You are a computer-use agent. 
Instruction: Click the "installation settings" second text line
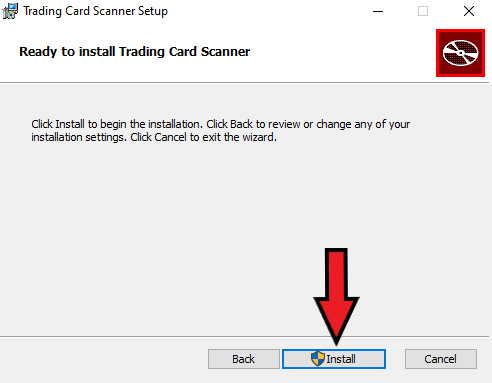pos(154,137)
